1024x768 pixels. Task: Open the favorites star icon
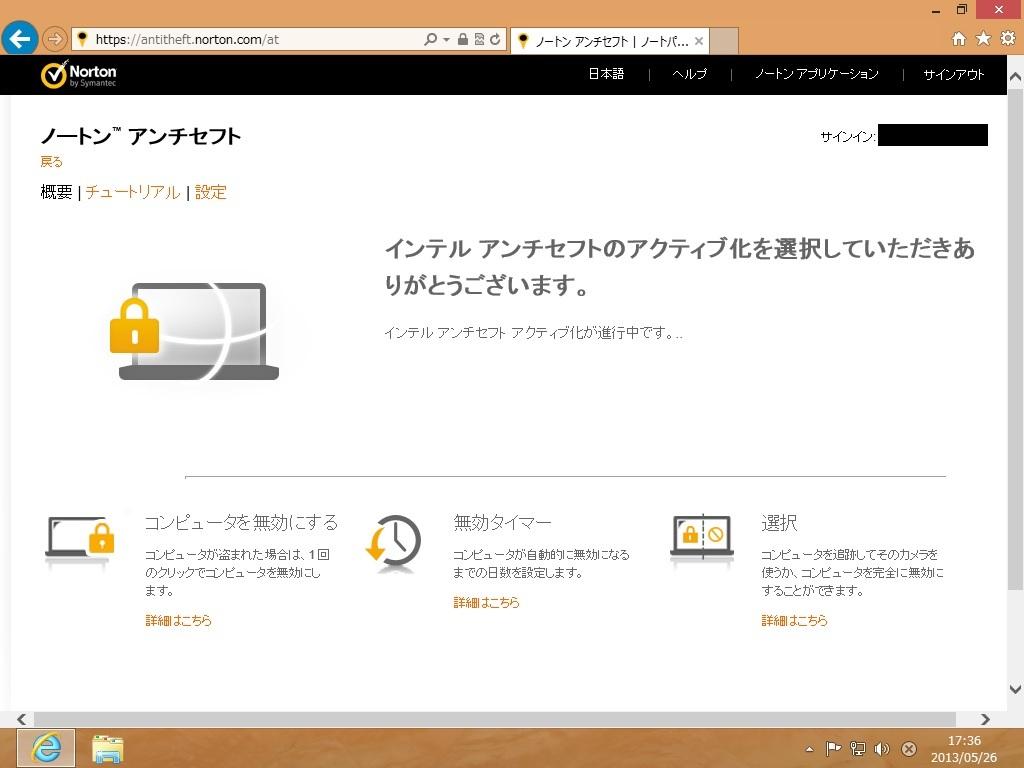[983, 39]
